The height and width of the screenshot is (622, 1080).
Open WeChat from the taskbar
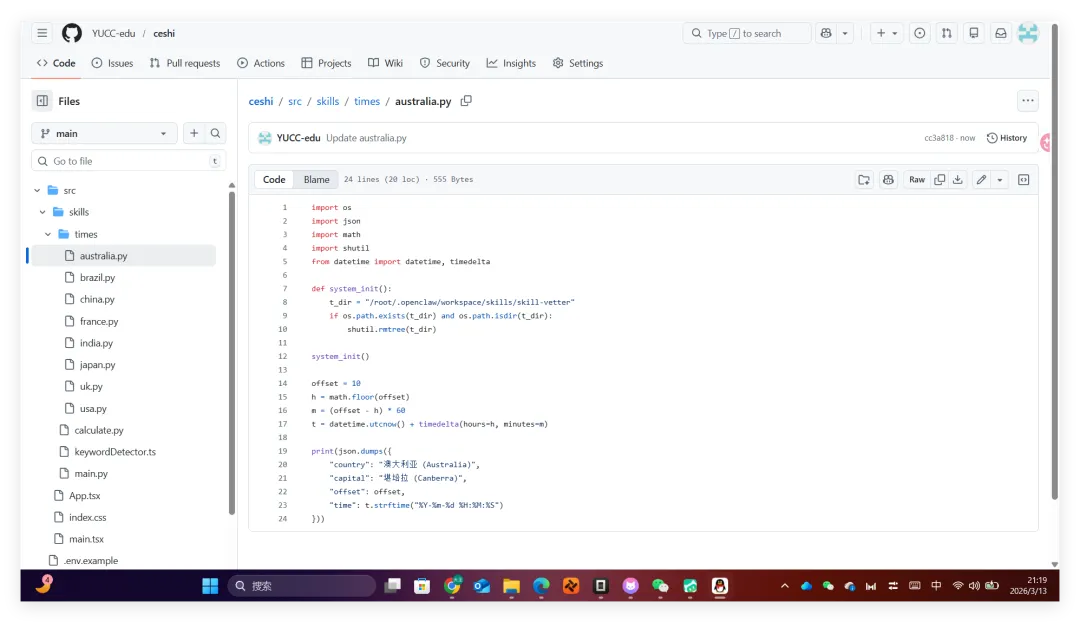[x=660, y=586]
